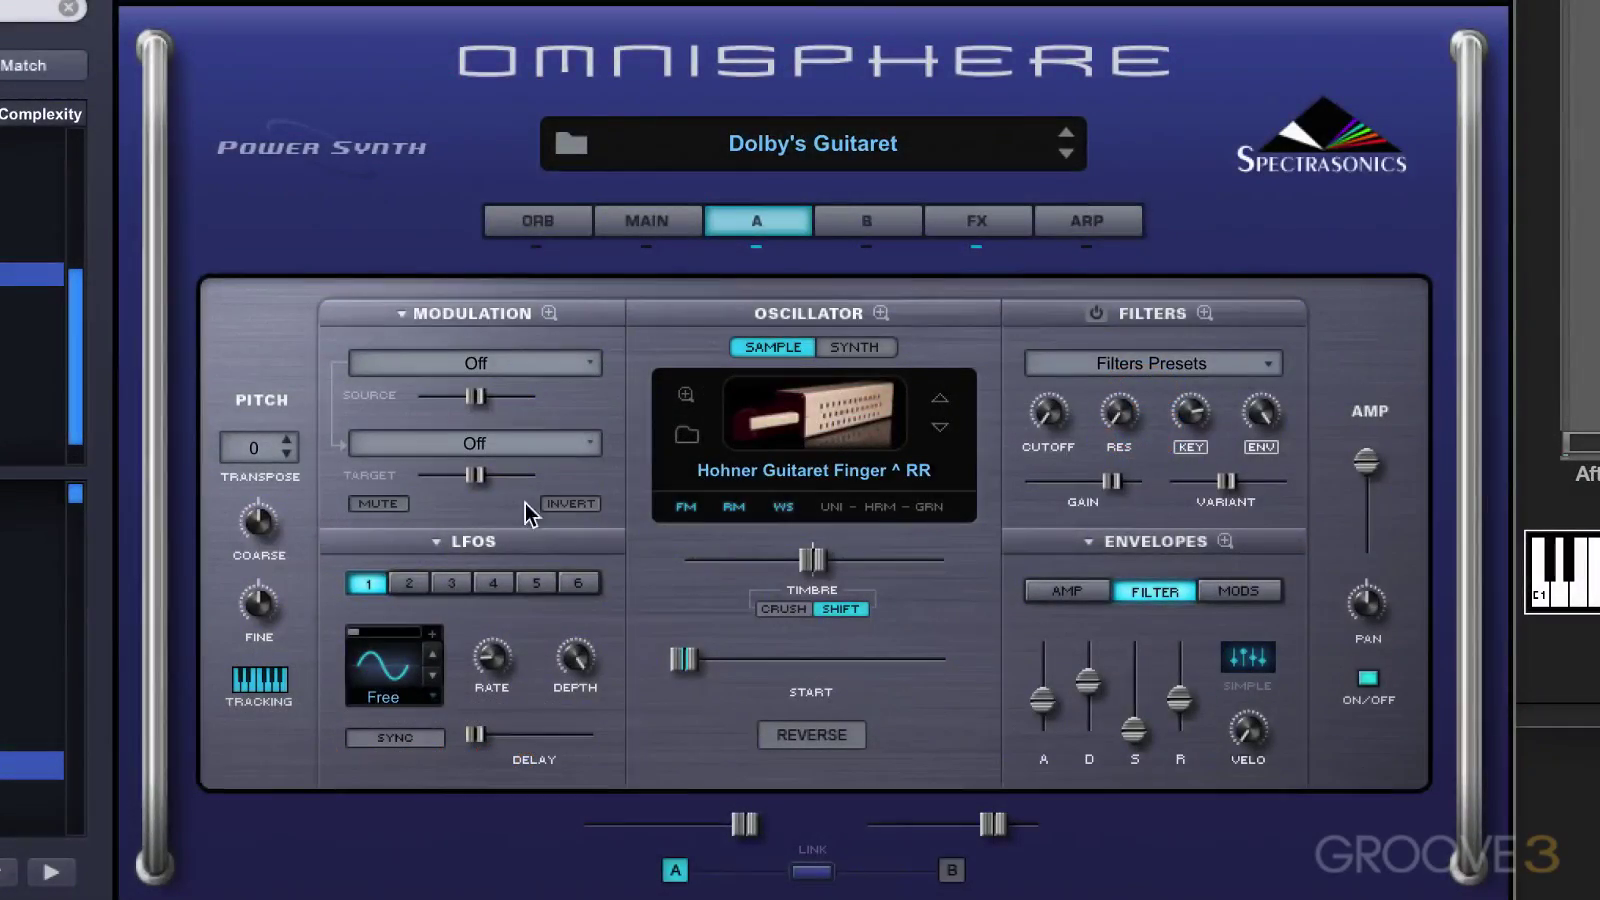Select Crush timbre mode
This screenshot has height=900, width=1600.
pos(783,609)
